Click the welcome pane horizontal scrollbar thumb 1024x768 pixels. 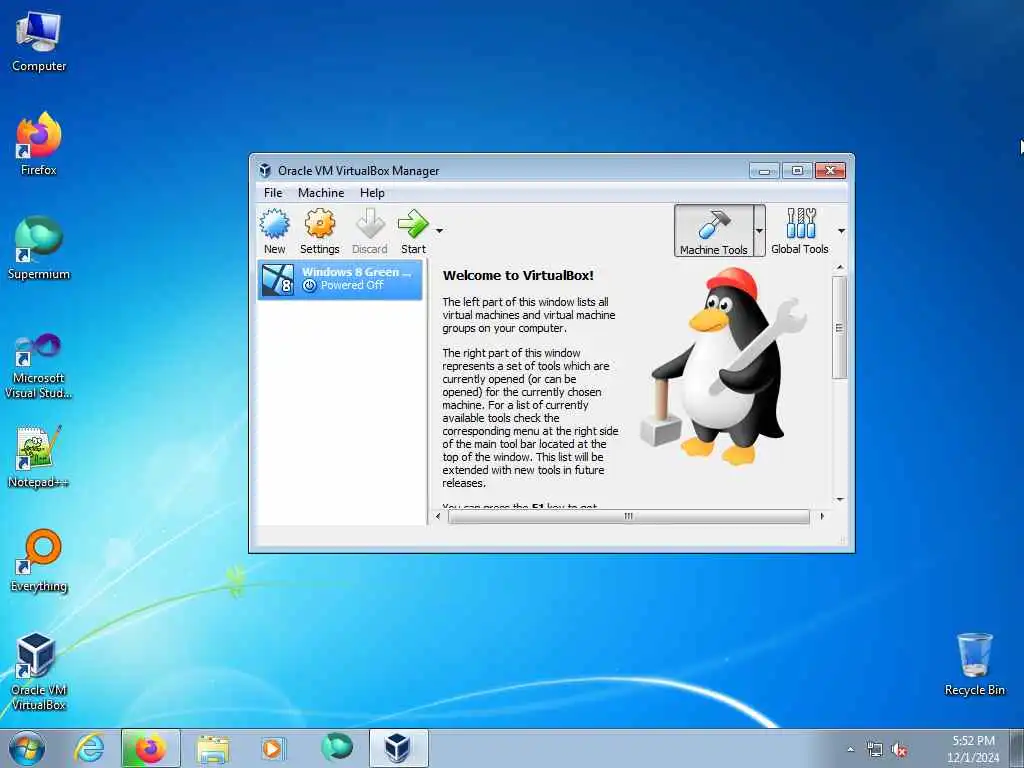tap(628, 517)
